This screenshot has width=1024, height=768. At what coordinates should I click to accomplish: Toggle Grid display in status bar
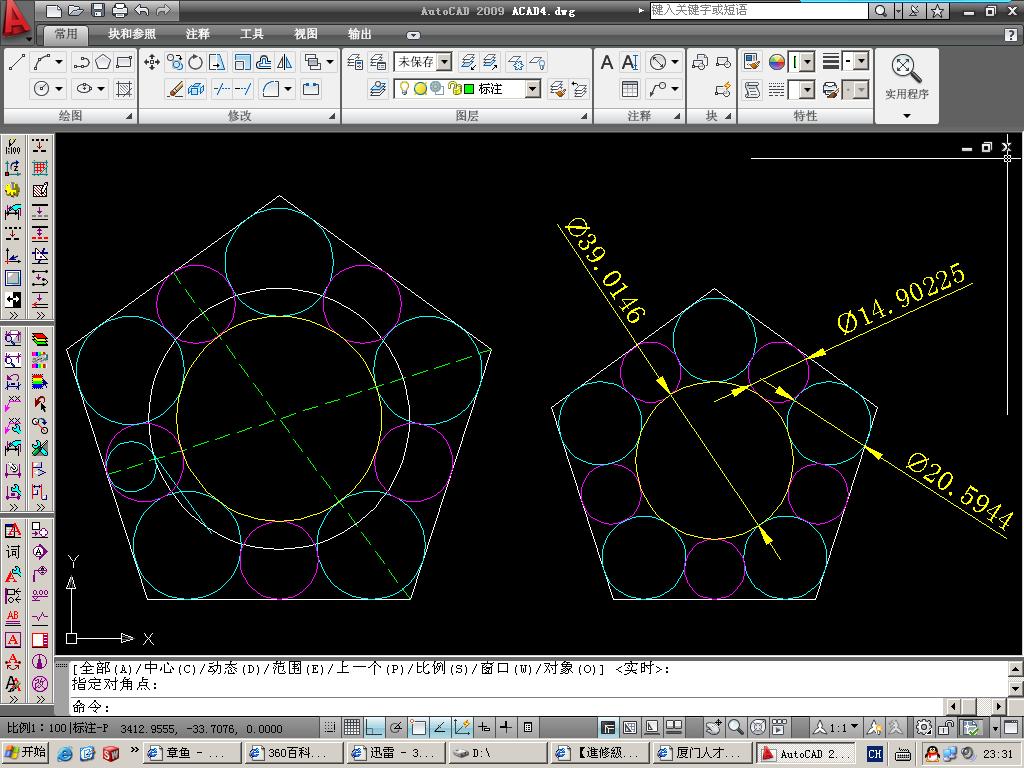tap(352, 727)
